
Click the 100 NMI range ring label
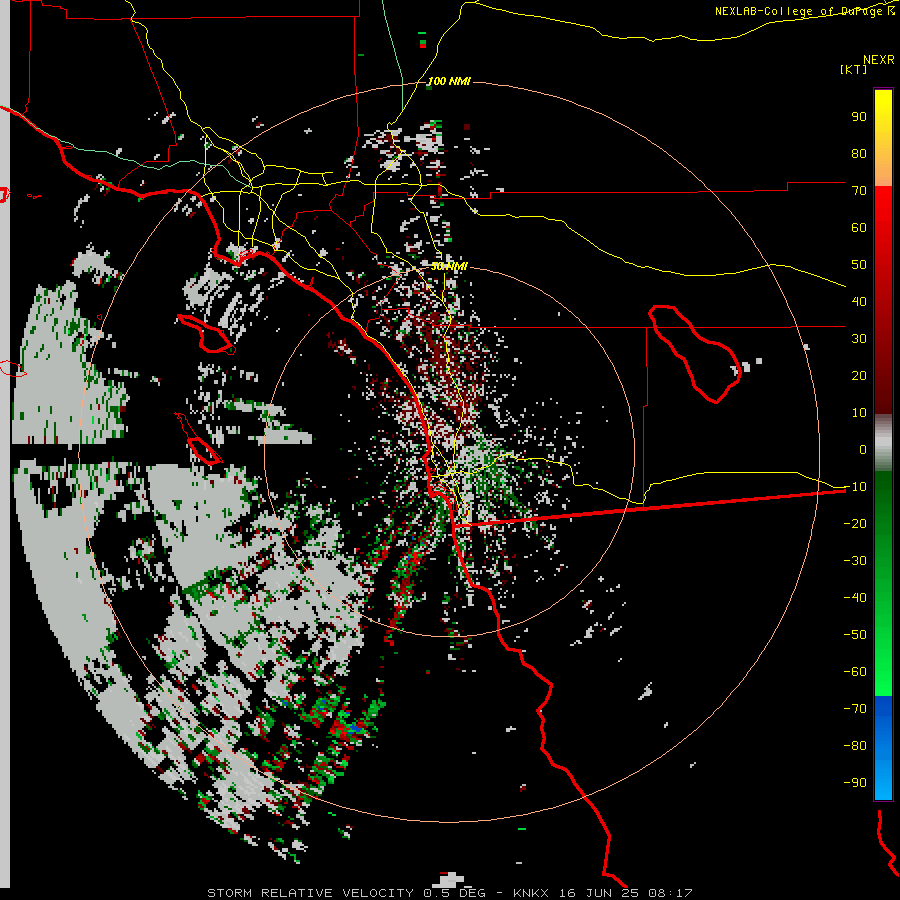tap(449, 82)
